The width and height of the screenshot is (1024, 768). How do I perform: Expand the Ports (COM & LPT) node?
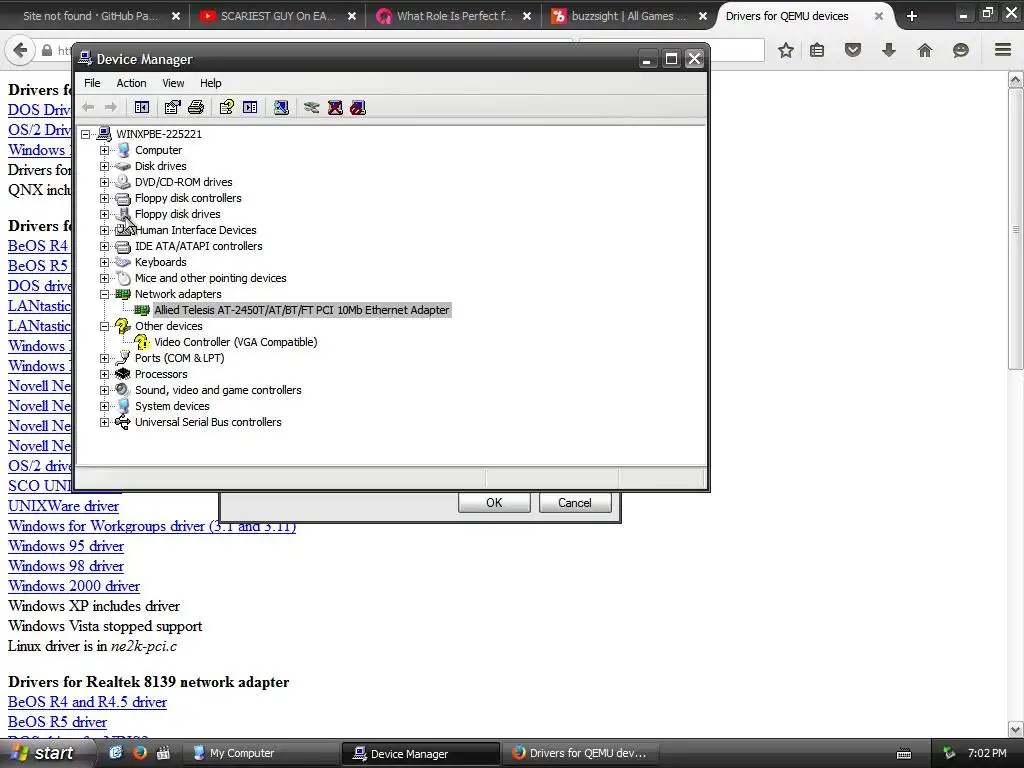click(104, 359)
